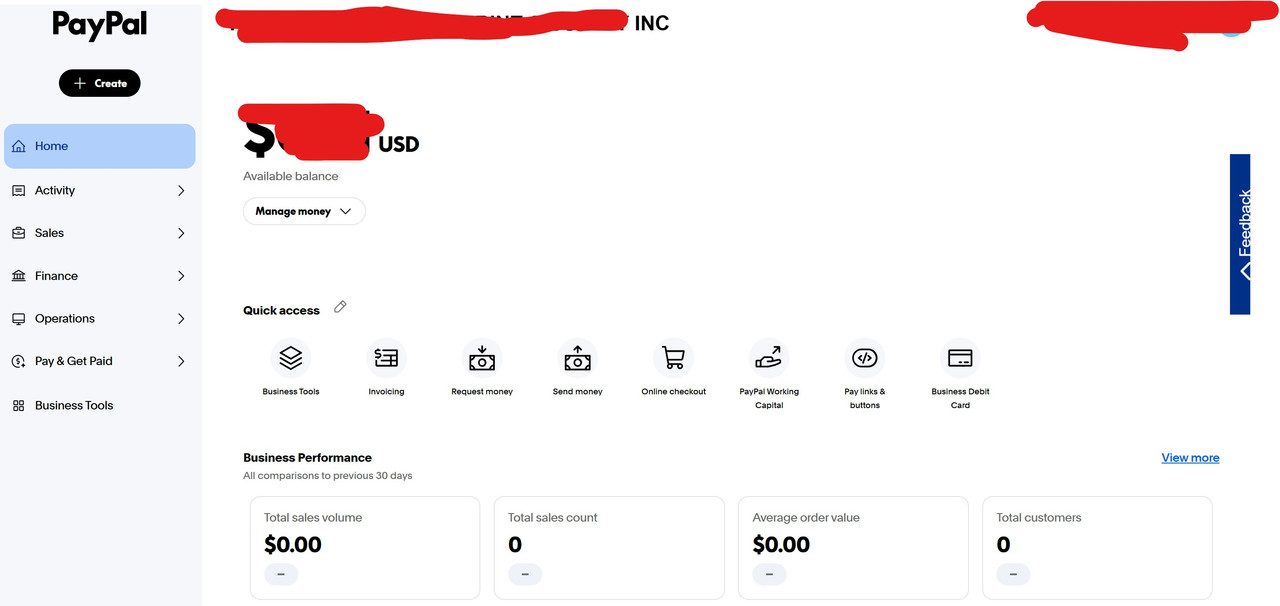The height and width of the screenshot is (606, 1280).
Task: Open the Request money icon
Action: [482, 358]
